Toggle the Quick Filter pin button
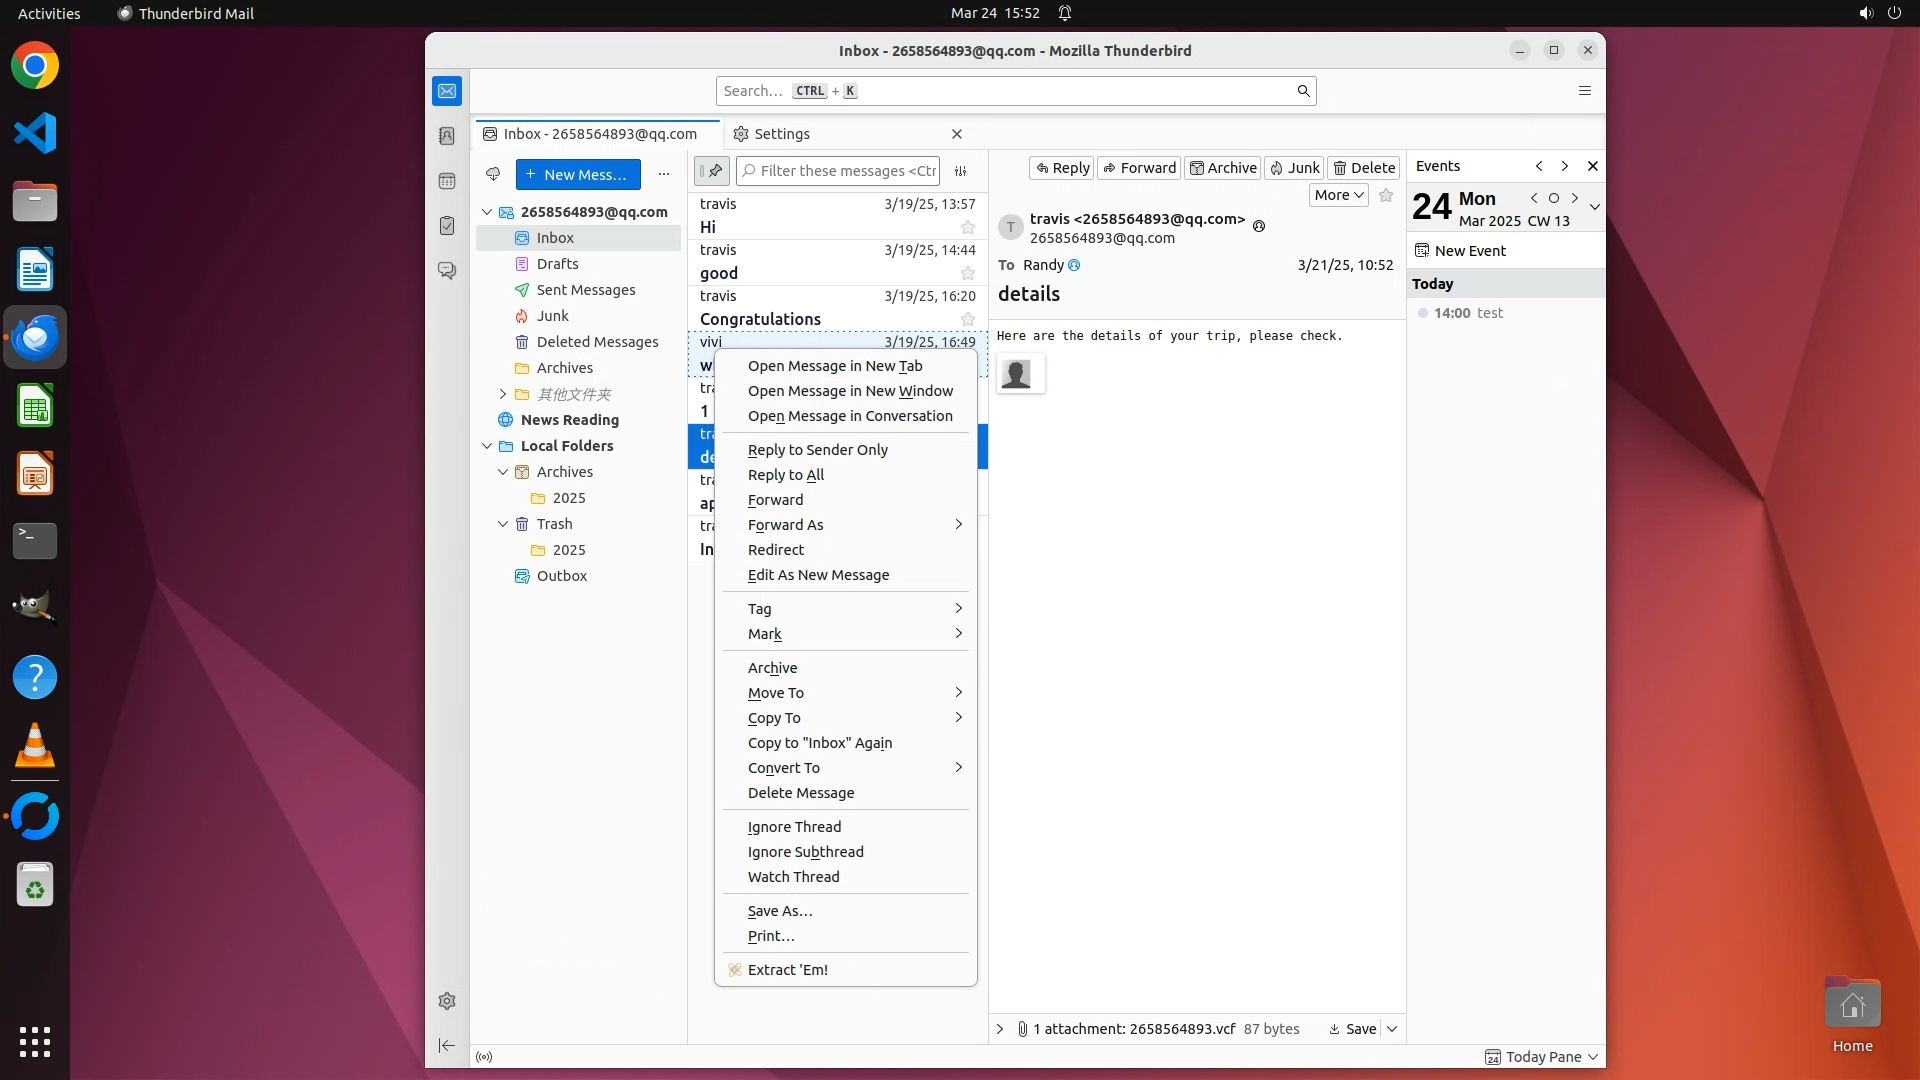The width and height of the screenshot is (1920, 1080). pos(712,171)
